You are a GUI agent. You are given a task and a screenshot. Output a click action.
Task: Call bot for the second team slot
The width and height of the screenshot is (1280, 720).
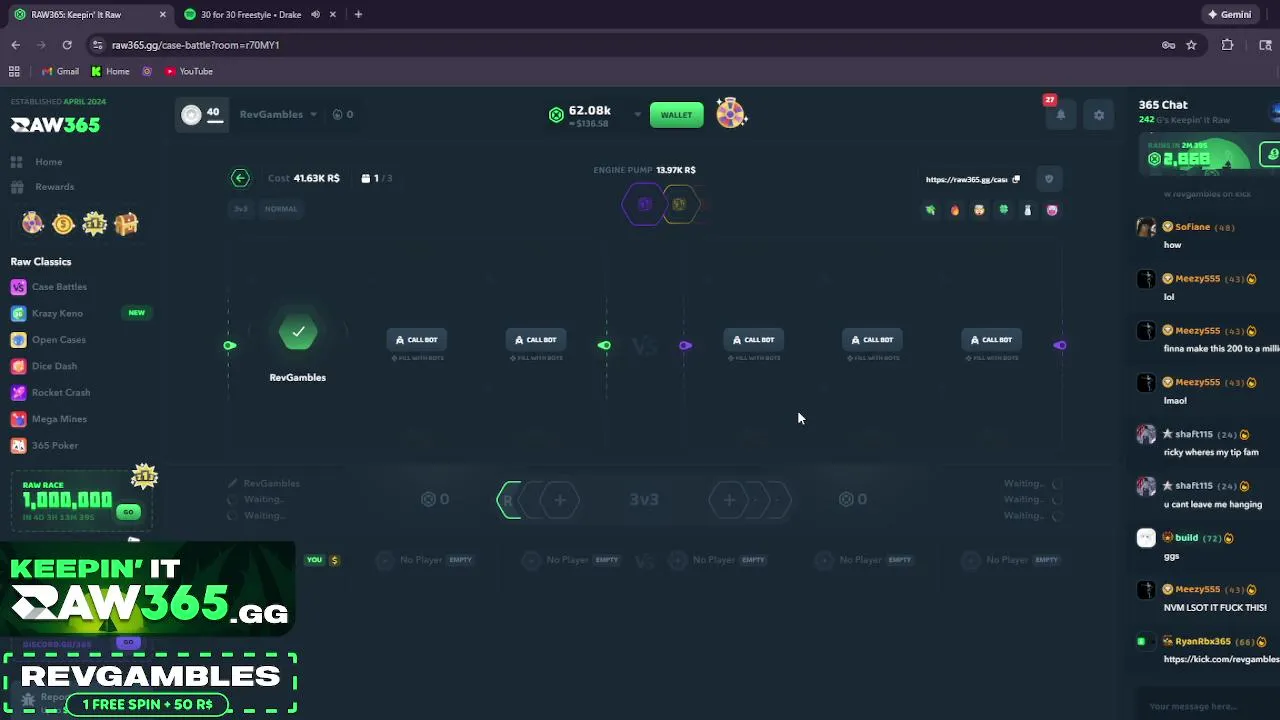pos(417,340)
